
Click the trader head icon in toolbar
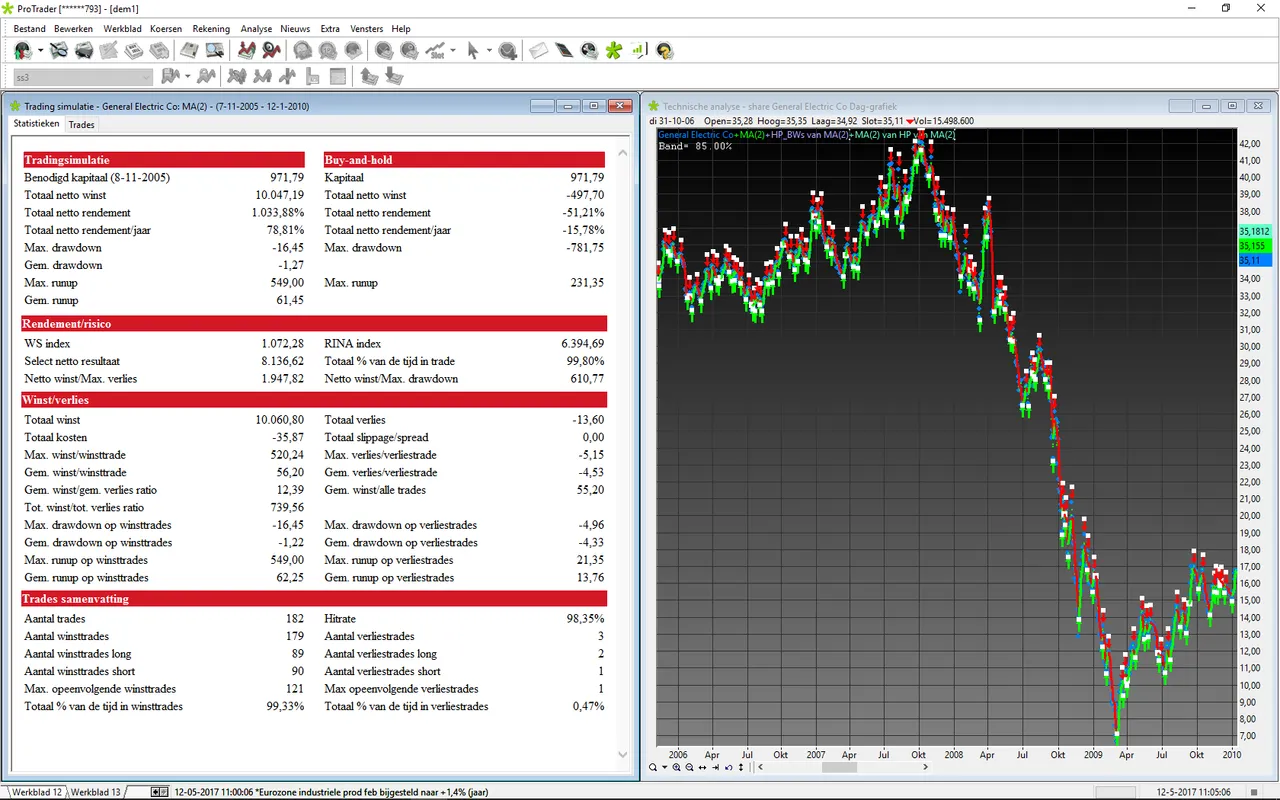tap(23, 50)
